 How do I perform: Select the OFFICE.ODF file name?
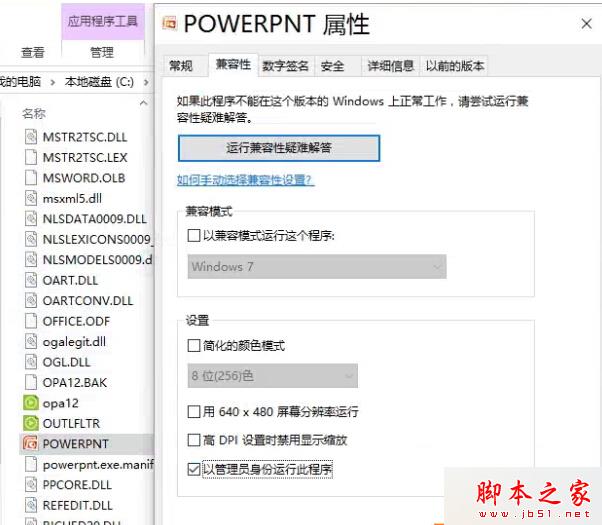tap(76, 321)
